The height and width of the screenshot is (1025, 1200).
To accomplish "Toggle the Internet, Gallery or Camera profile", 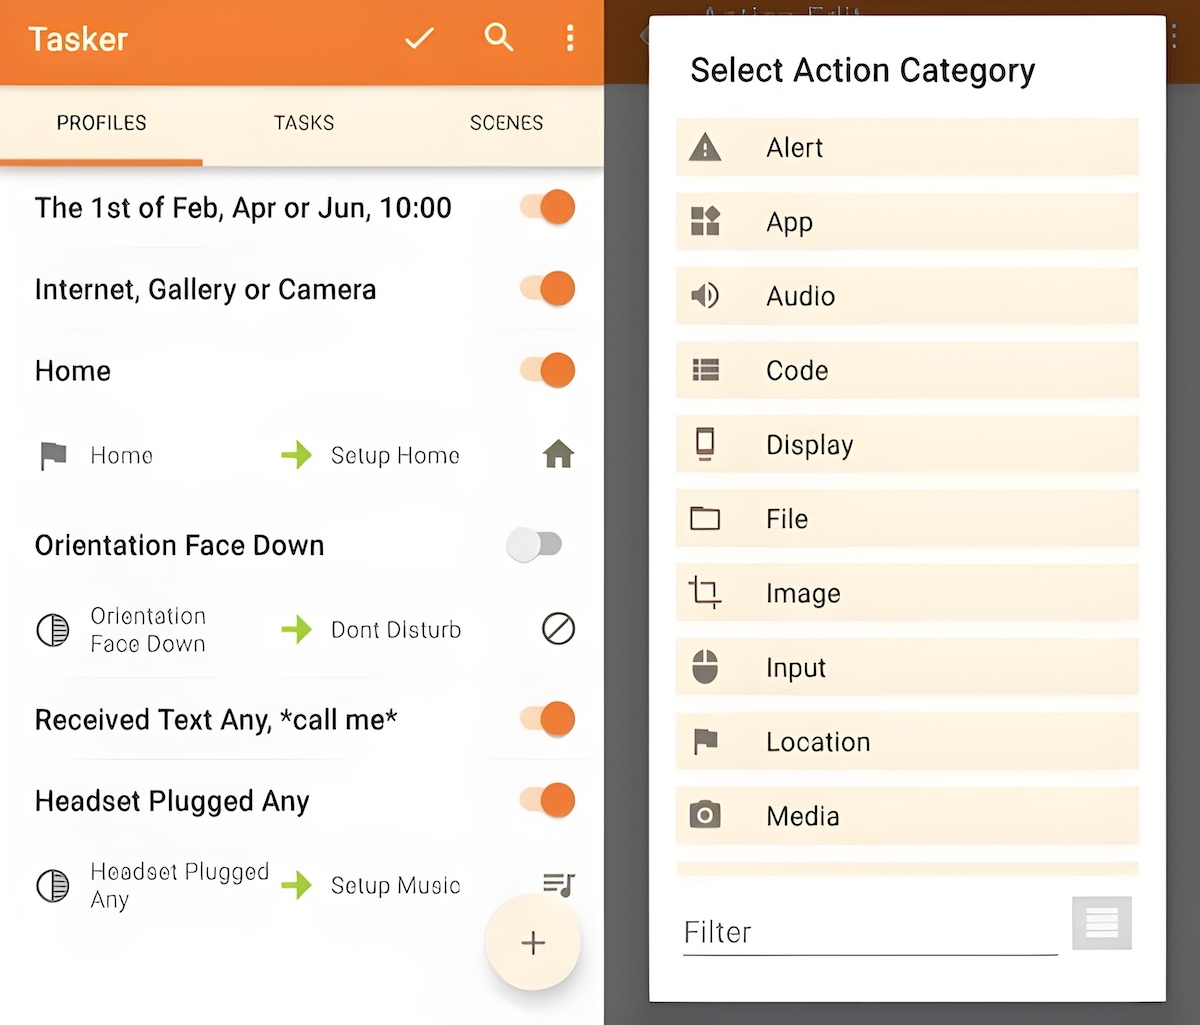I will (547, 289).
